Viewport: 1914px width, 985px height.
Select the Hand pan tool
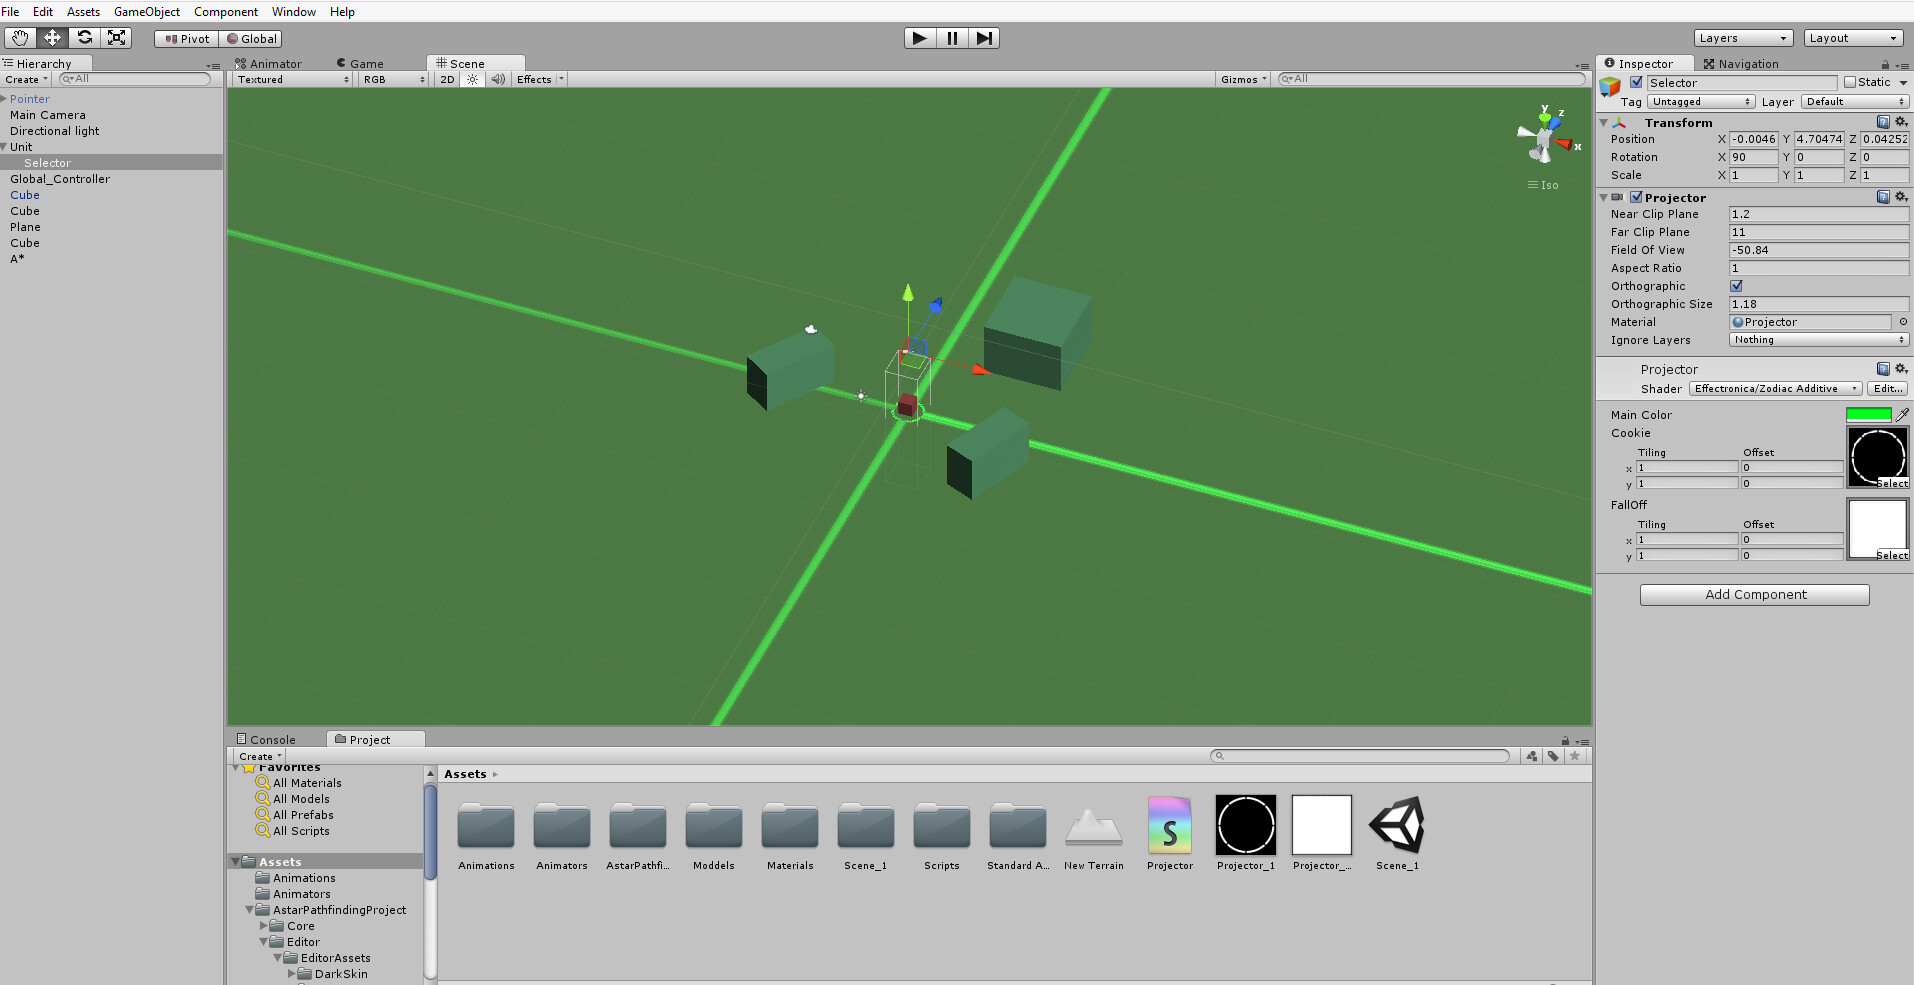tap(20, 37)
